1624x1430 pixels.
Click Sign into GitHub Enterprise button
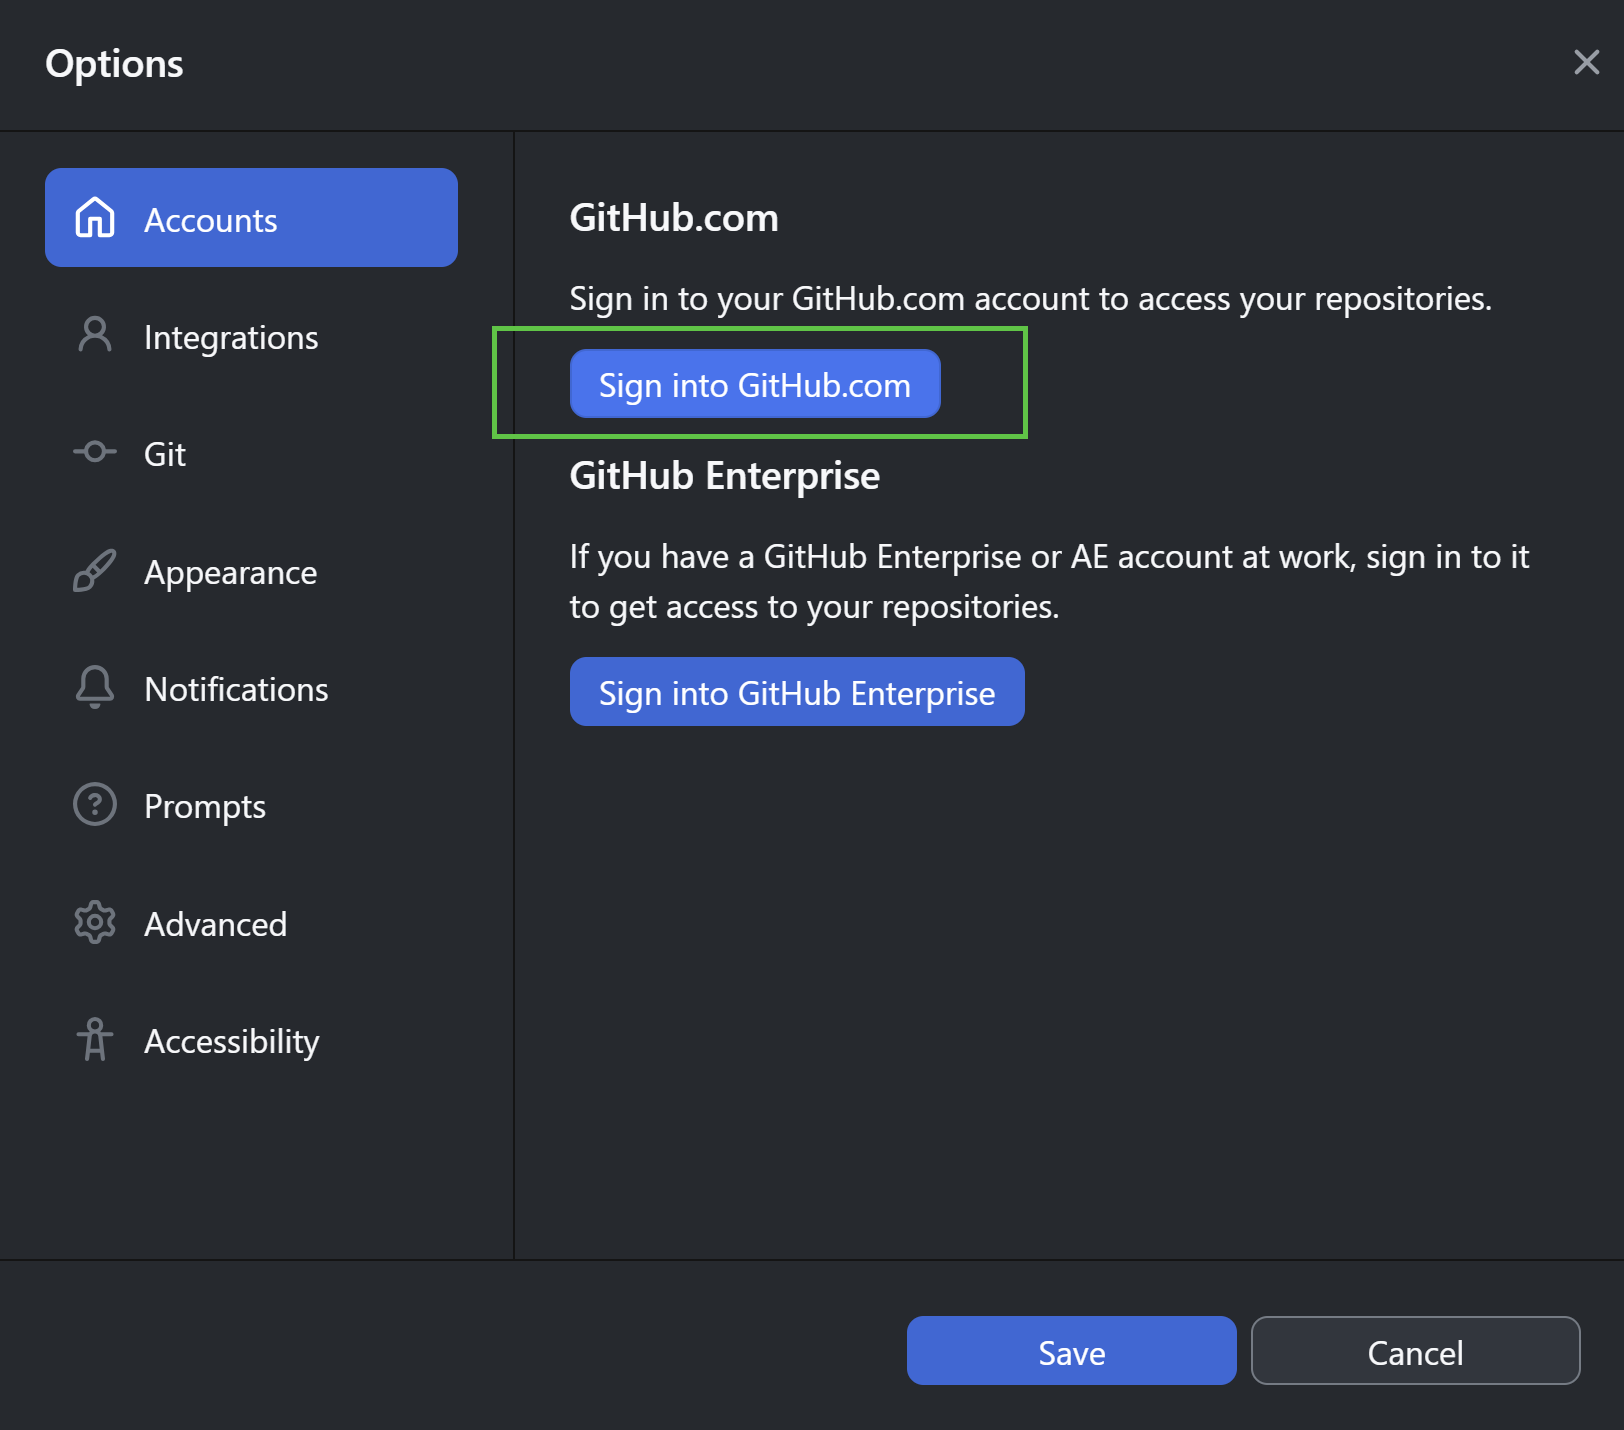point(797,692)
